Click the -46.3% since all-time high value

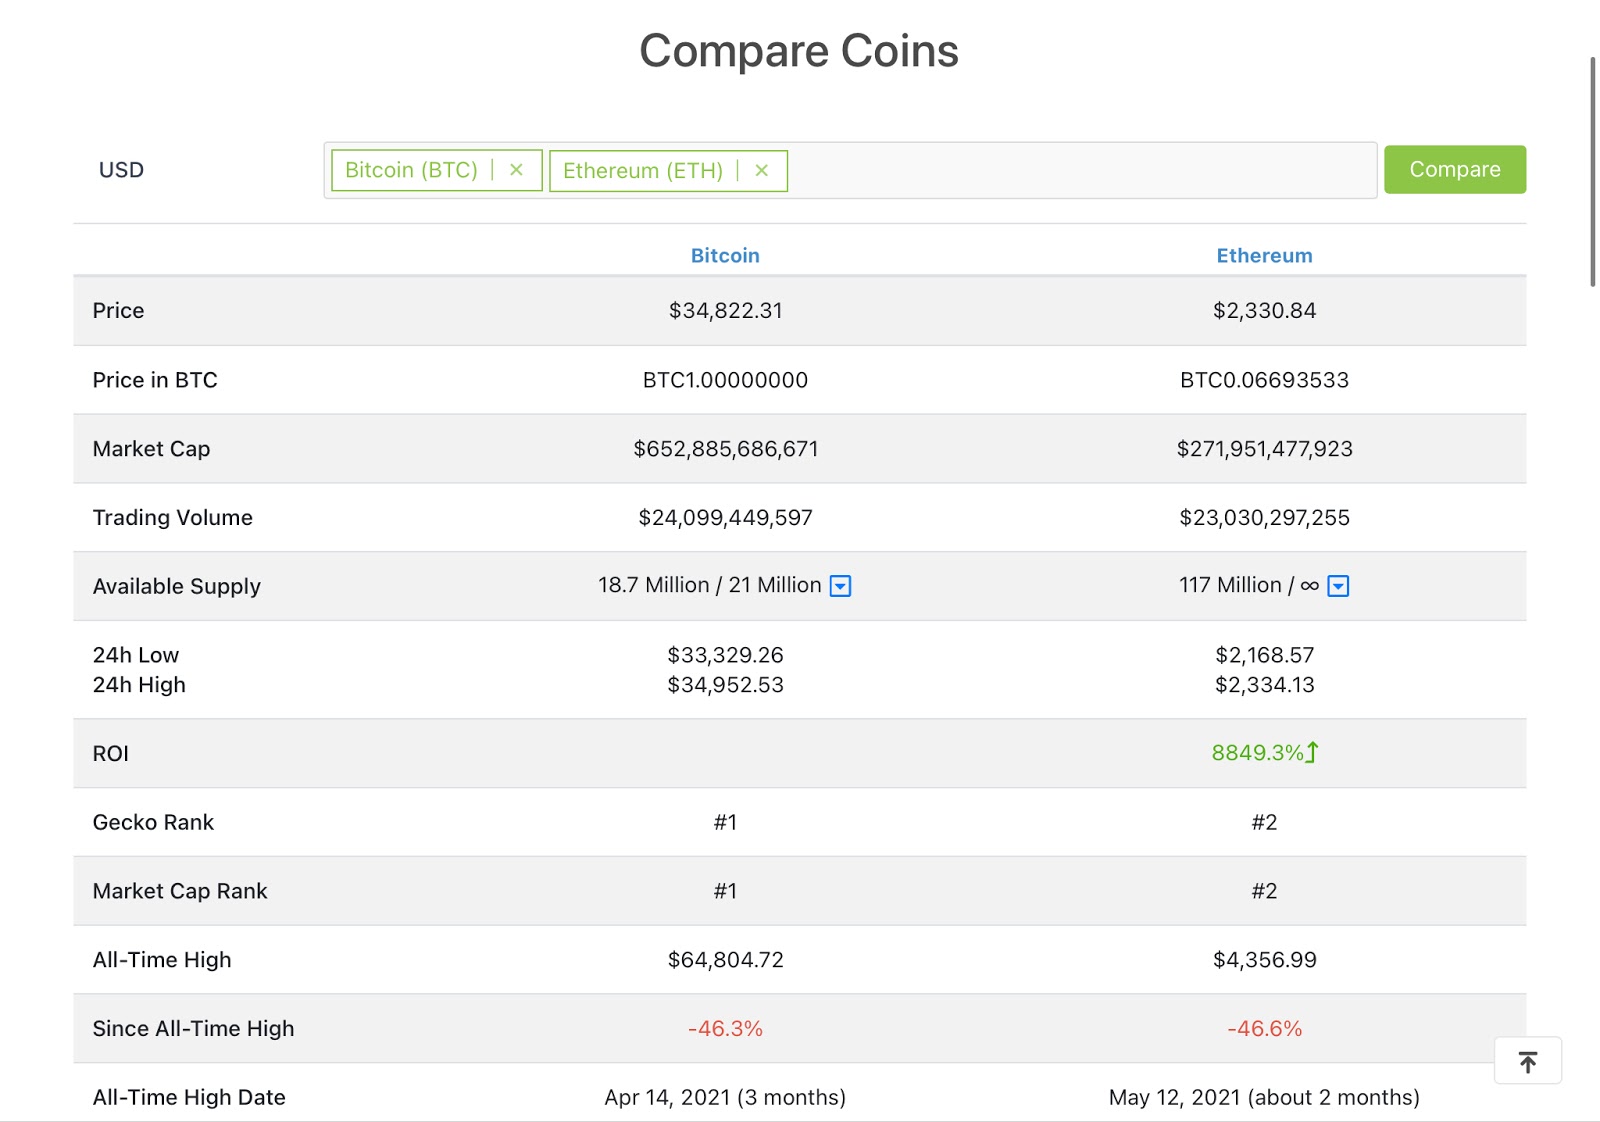[x=725, y=1029]
